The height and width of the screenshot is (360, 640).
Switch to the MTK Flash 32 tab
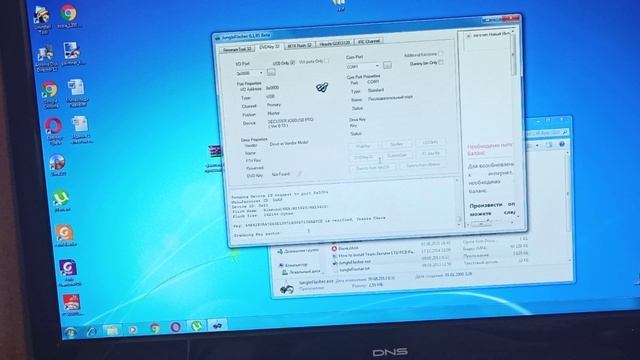tap(299, 45)
